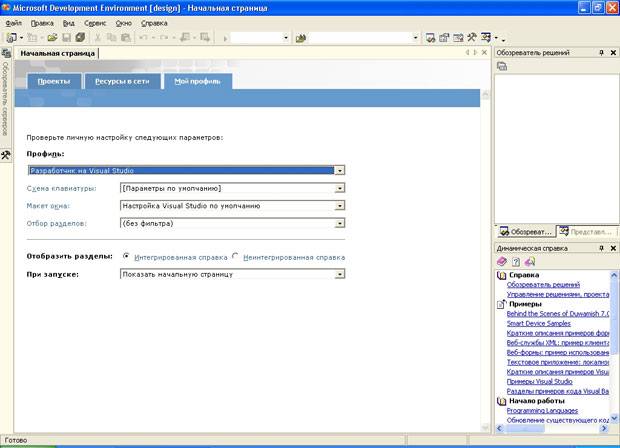This screenshot has height=448, width=620.
Task: Click the Find in Files icon
Action: coord(301,38)
